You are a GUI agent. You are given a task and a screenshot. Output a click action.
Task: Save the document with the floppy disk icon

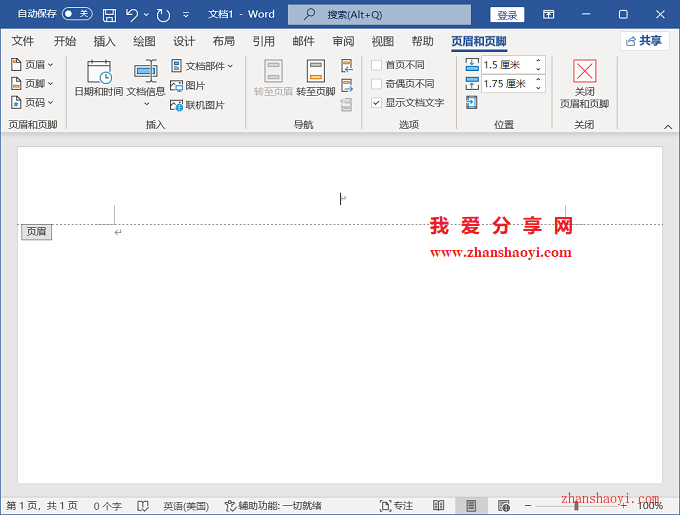tap(109, 15)
